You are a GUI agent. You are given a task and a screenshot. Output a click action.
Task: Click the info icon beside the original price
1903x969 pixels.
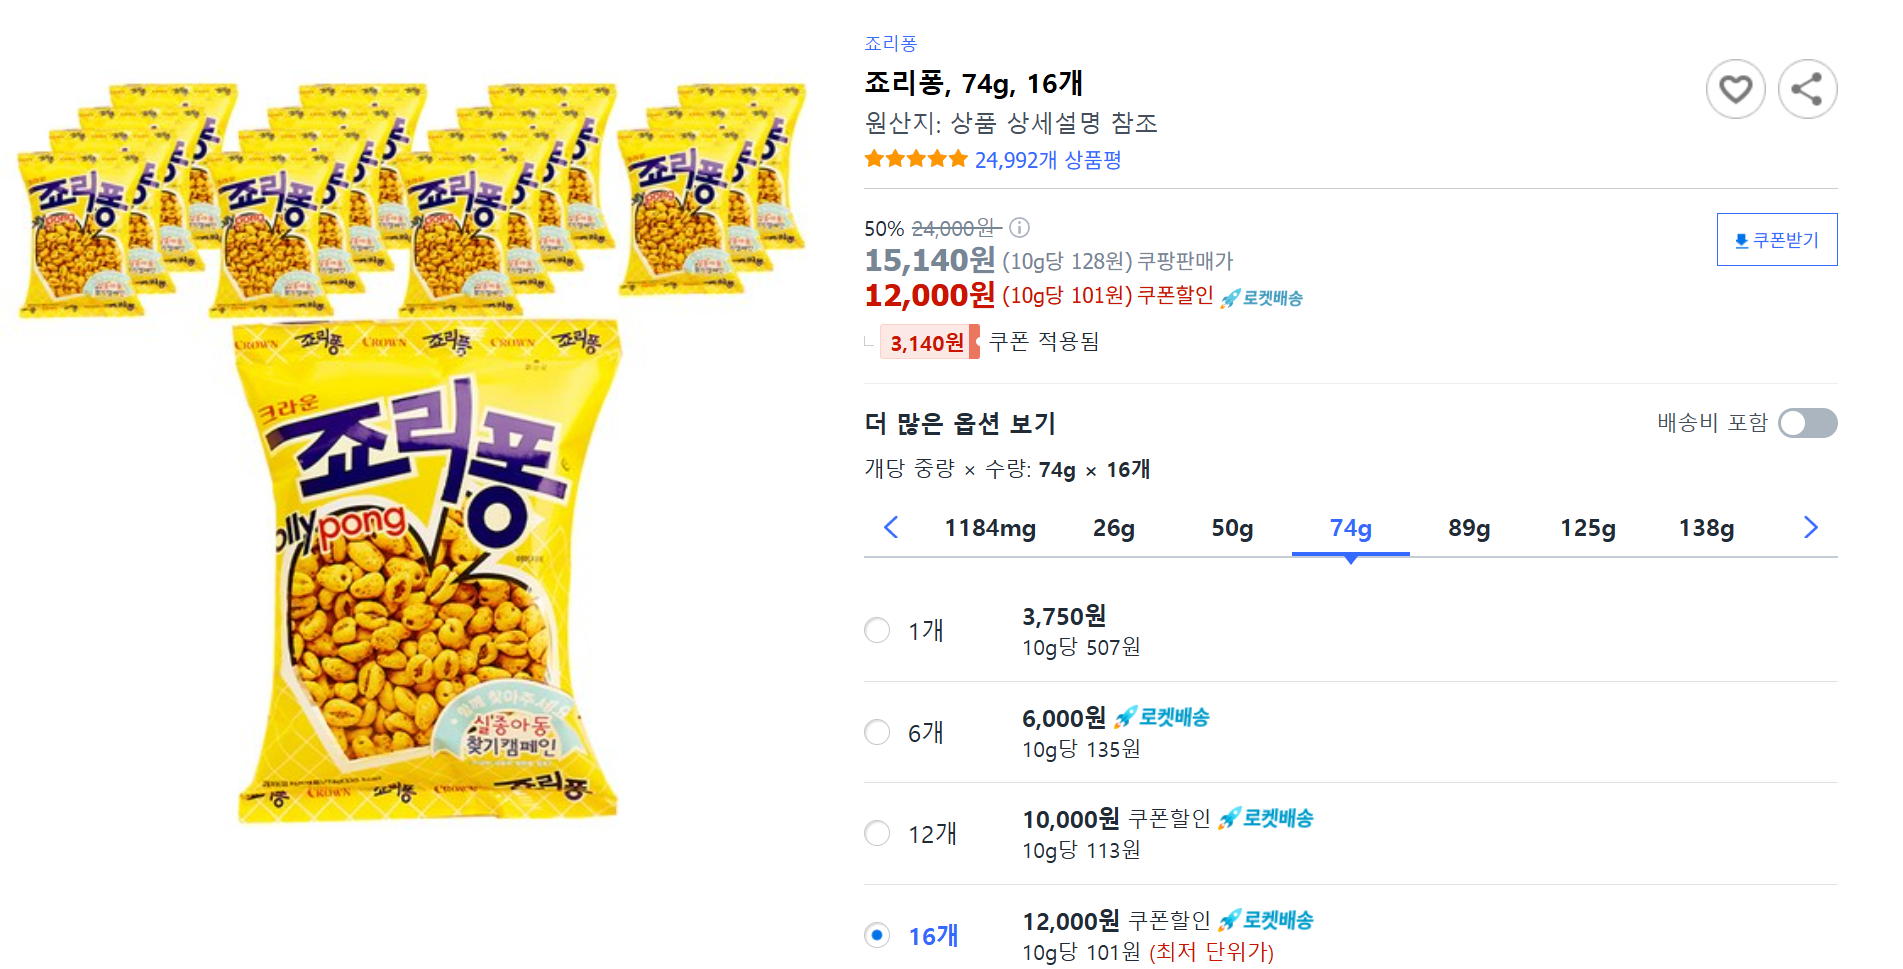(1019, 228)
